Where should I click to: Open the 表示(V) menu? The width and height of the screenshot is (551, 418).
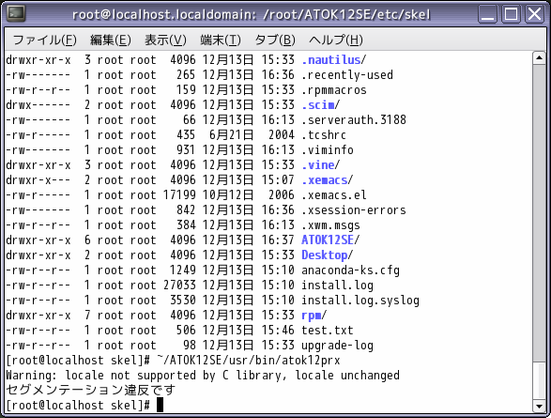click(166, 40)
